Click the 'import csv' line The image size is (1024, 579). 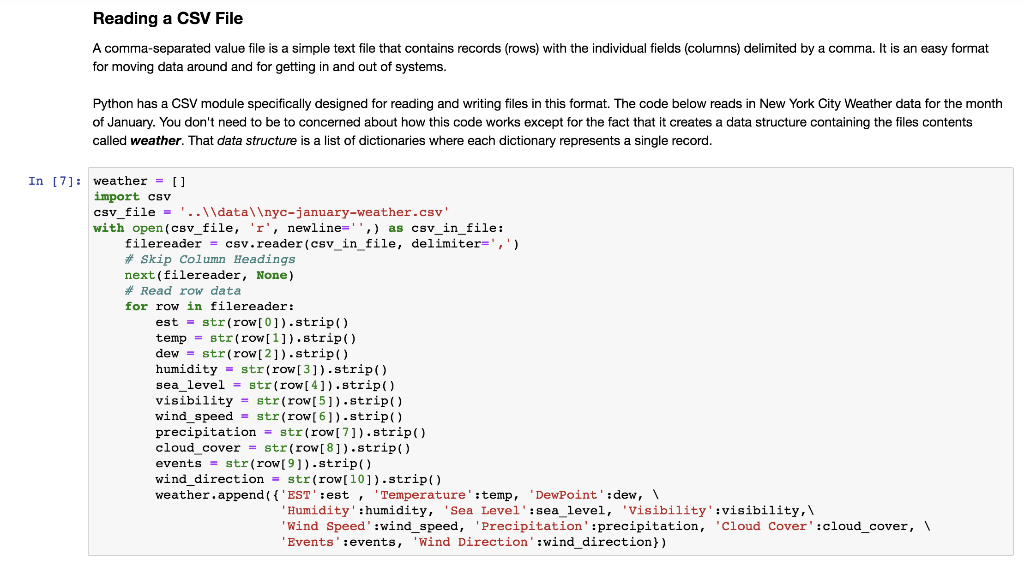[132, 196]
